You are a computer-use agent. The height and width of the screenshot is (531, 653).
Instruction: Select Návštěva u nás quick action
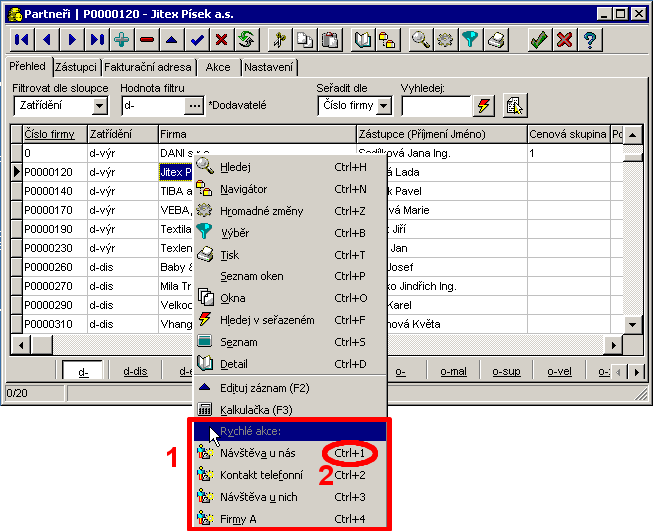[x=257, y=453]
